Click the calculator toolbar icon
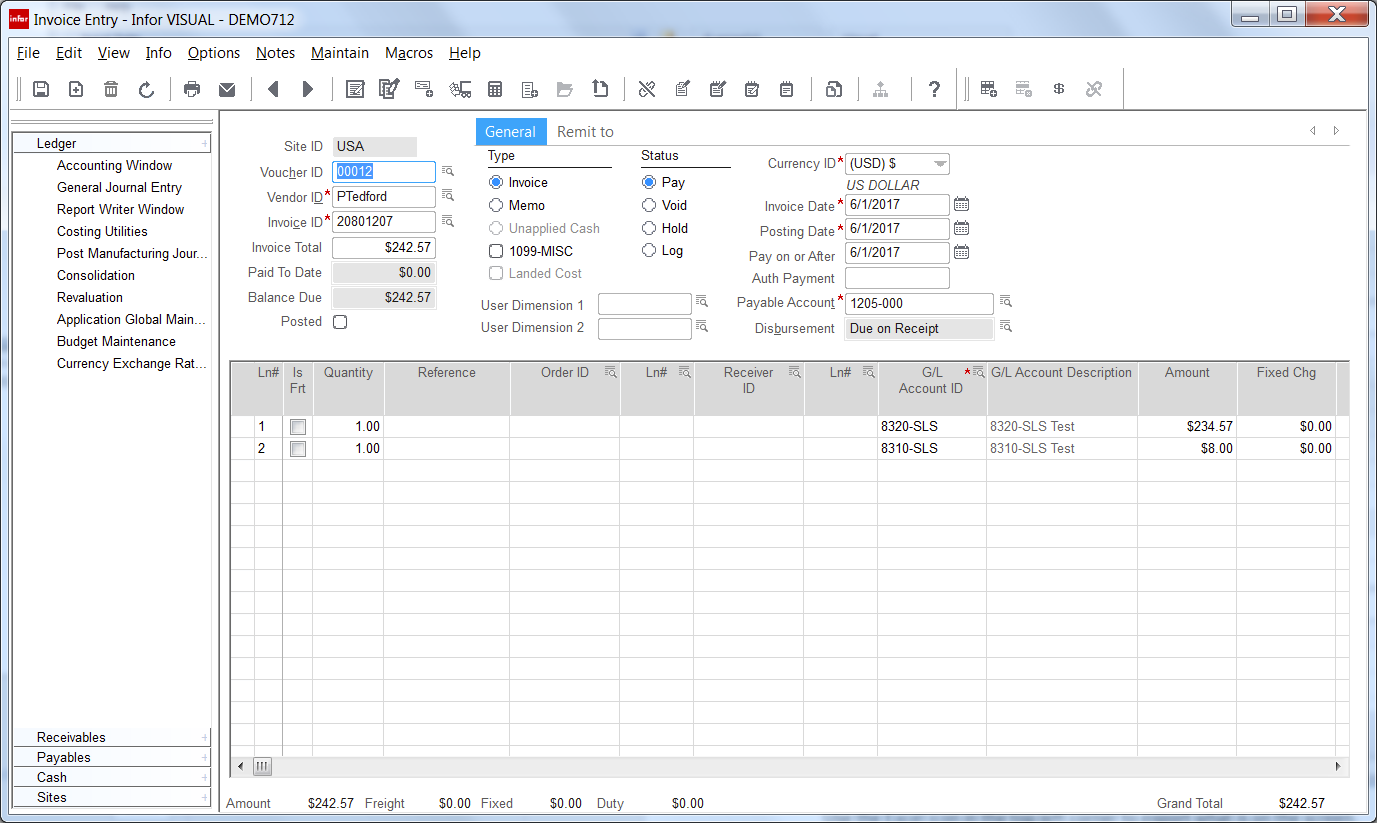The width and height of the screenshot is (1377, 823). 494,89
